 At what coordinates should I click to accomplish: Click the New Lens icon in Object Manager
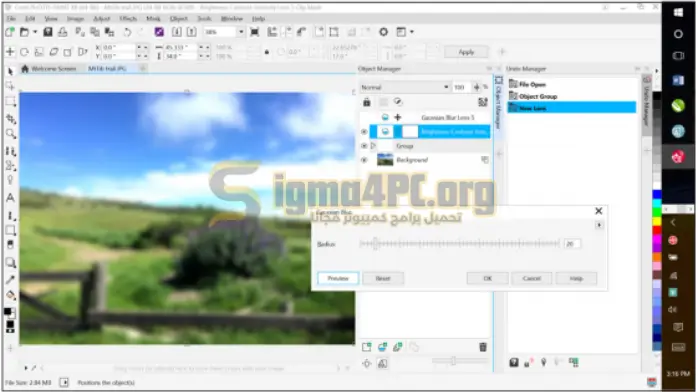382,347
